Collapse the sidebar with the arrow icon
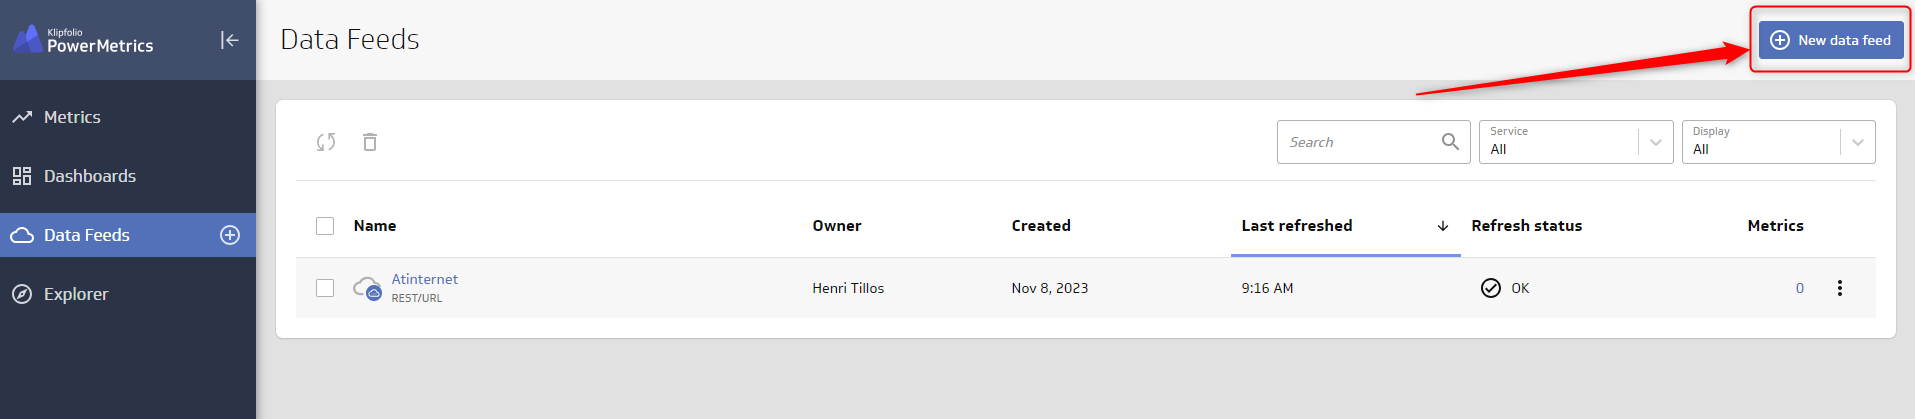Viewport: 1915px width, 419px height. click(229, 40)
